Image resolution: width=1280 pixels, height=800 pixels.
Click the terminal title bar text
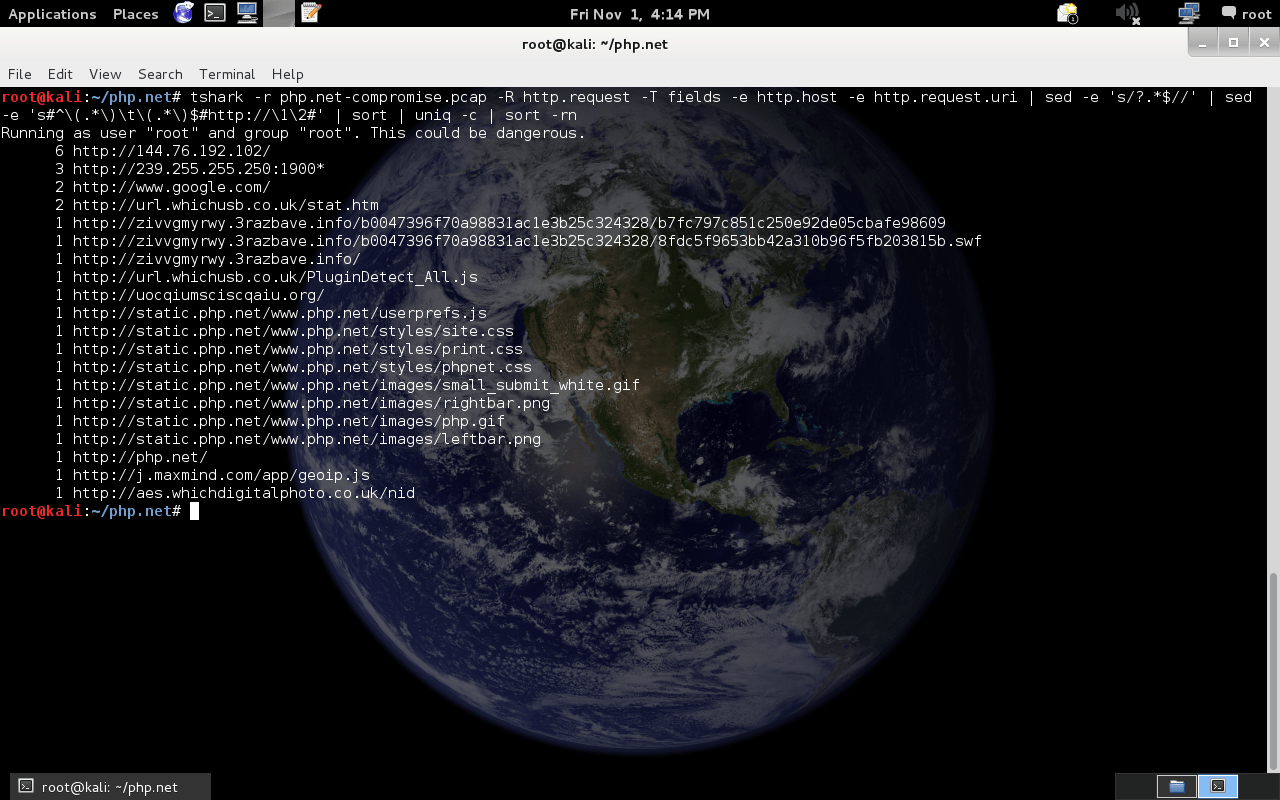click(595, 44)
